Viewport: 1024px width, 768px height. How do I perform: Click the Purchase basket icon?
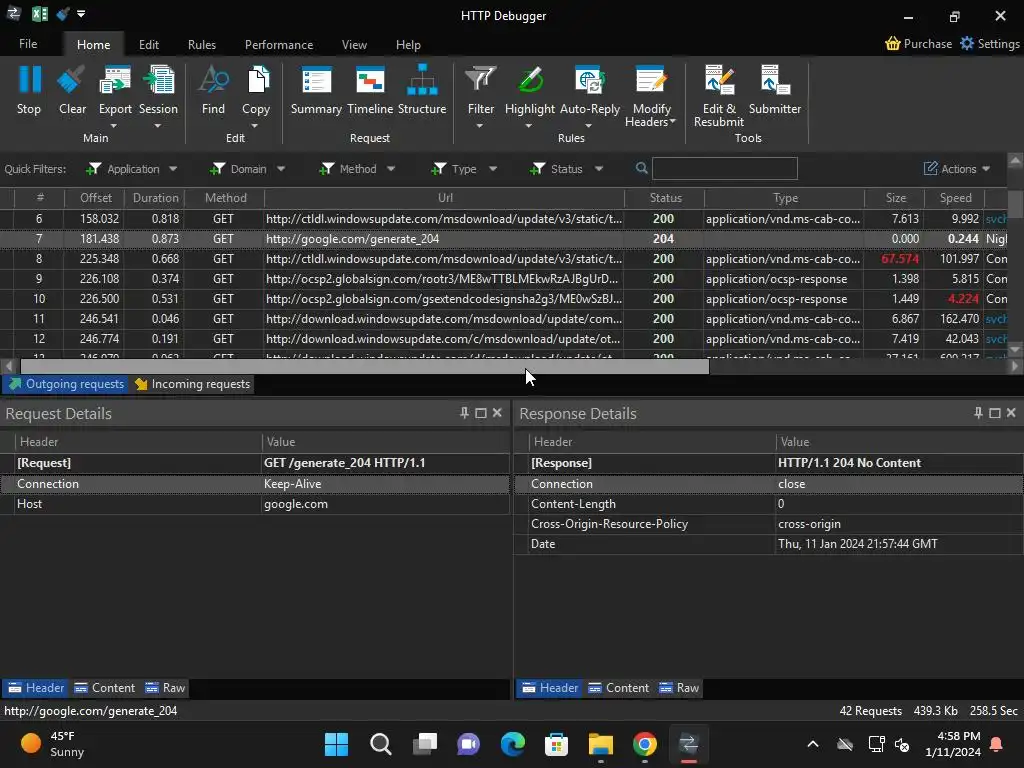[x=893, y=44]
